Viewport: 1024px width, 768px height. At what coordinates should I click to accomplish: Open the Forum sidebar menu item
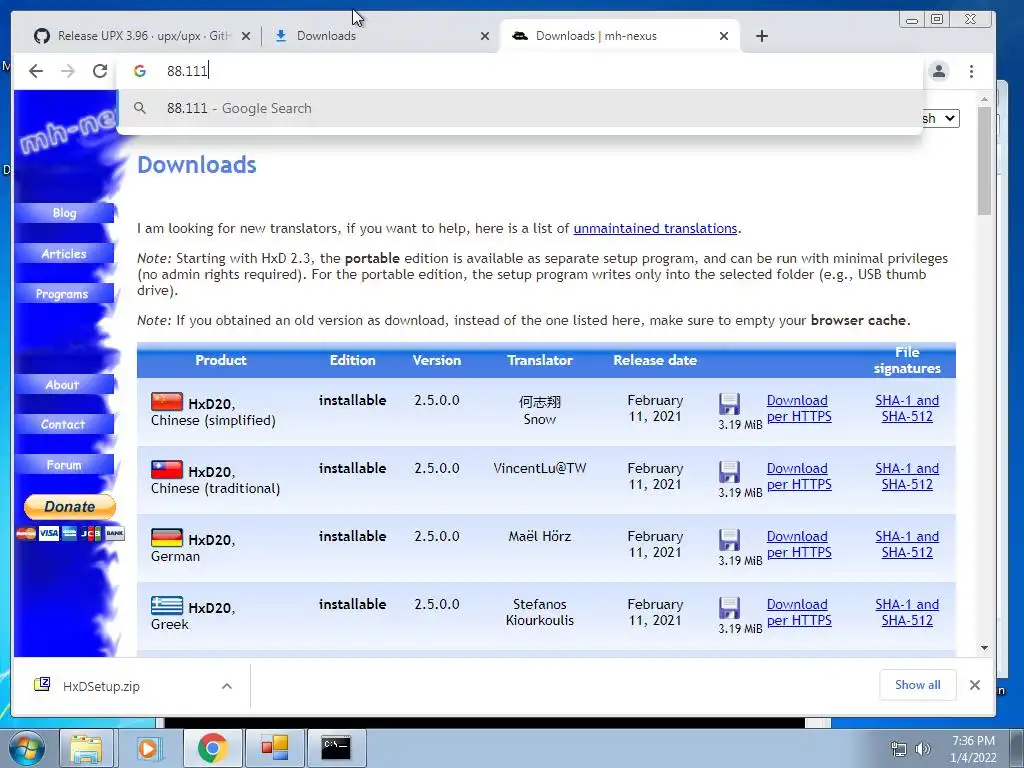tap(64, 465)
